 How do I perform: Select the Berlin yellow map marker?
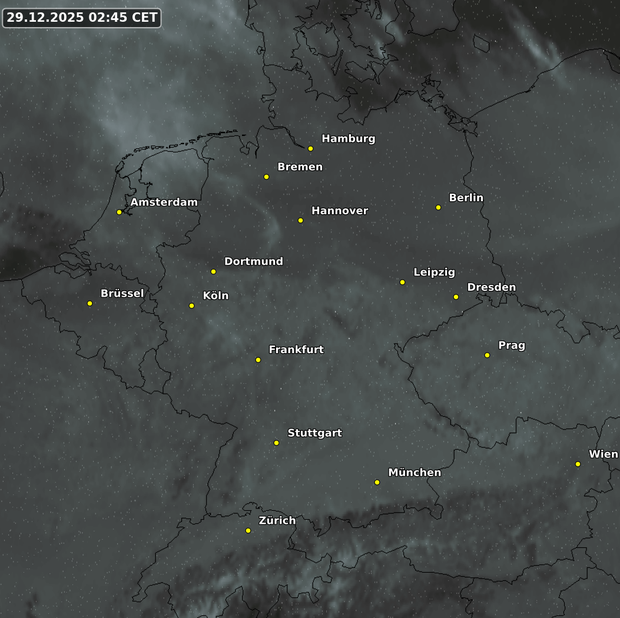438,207
